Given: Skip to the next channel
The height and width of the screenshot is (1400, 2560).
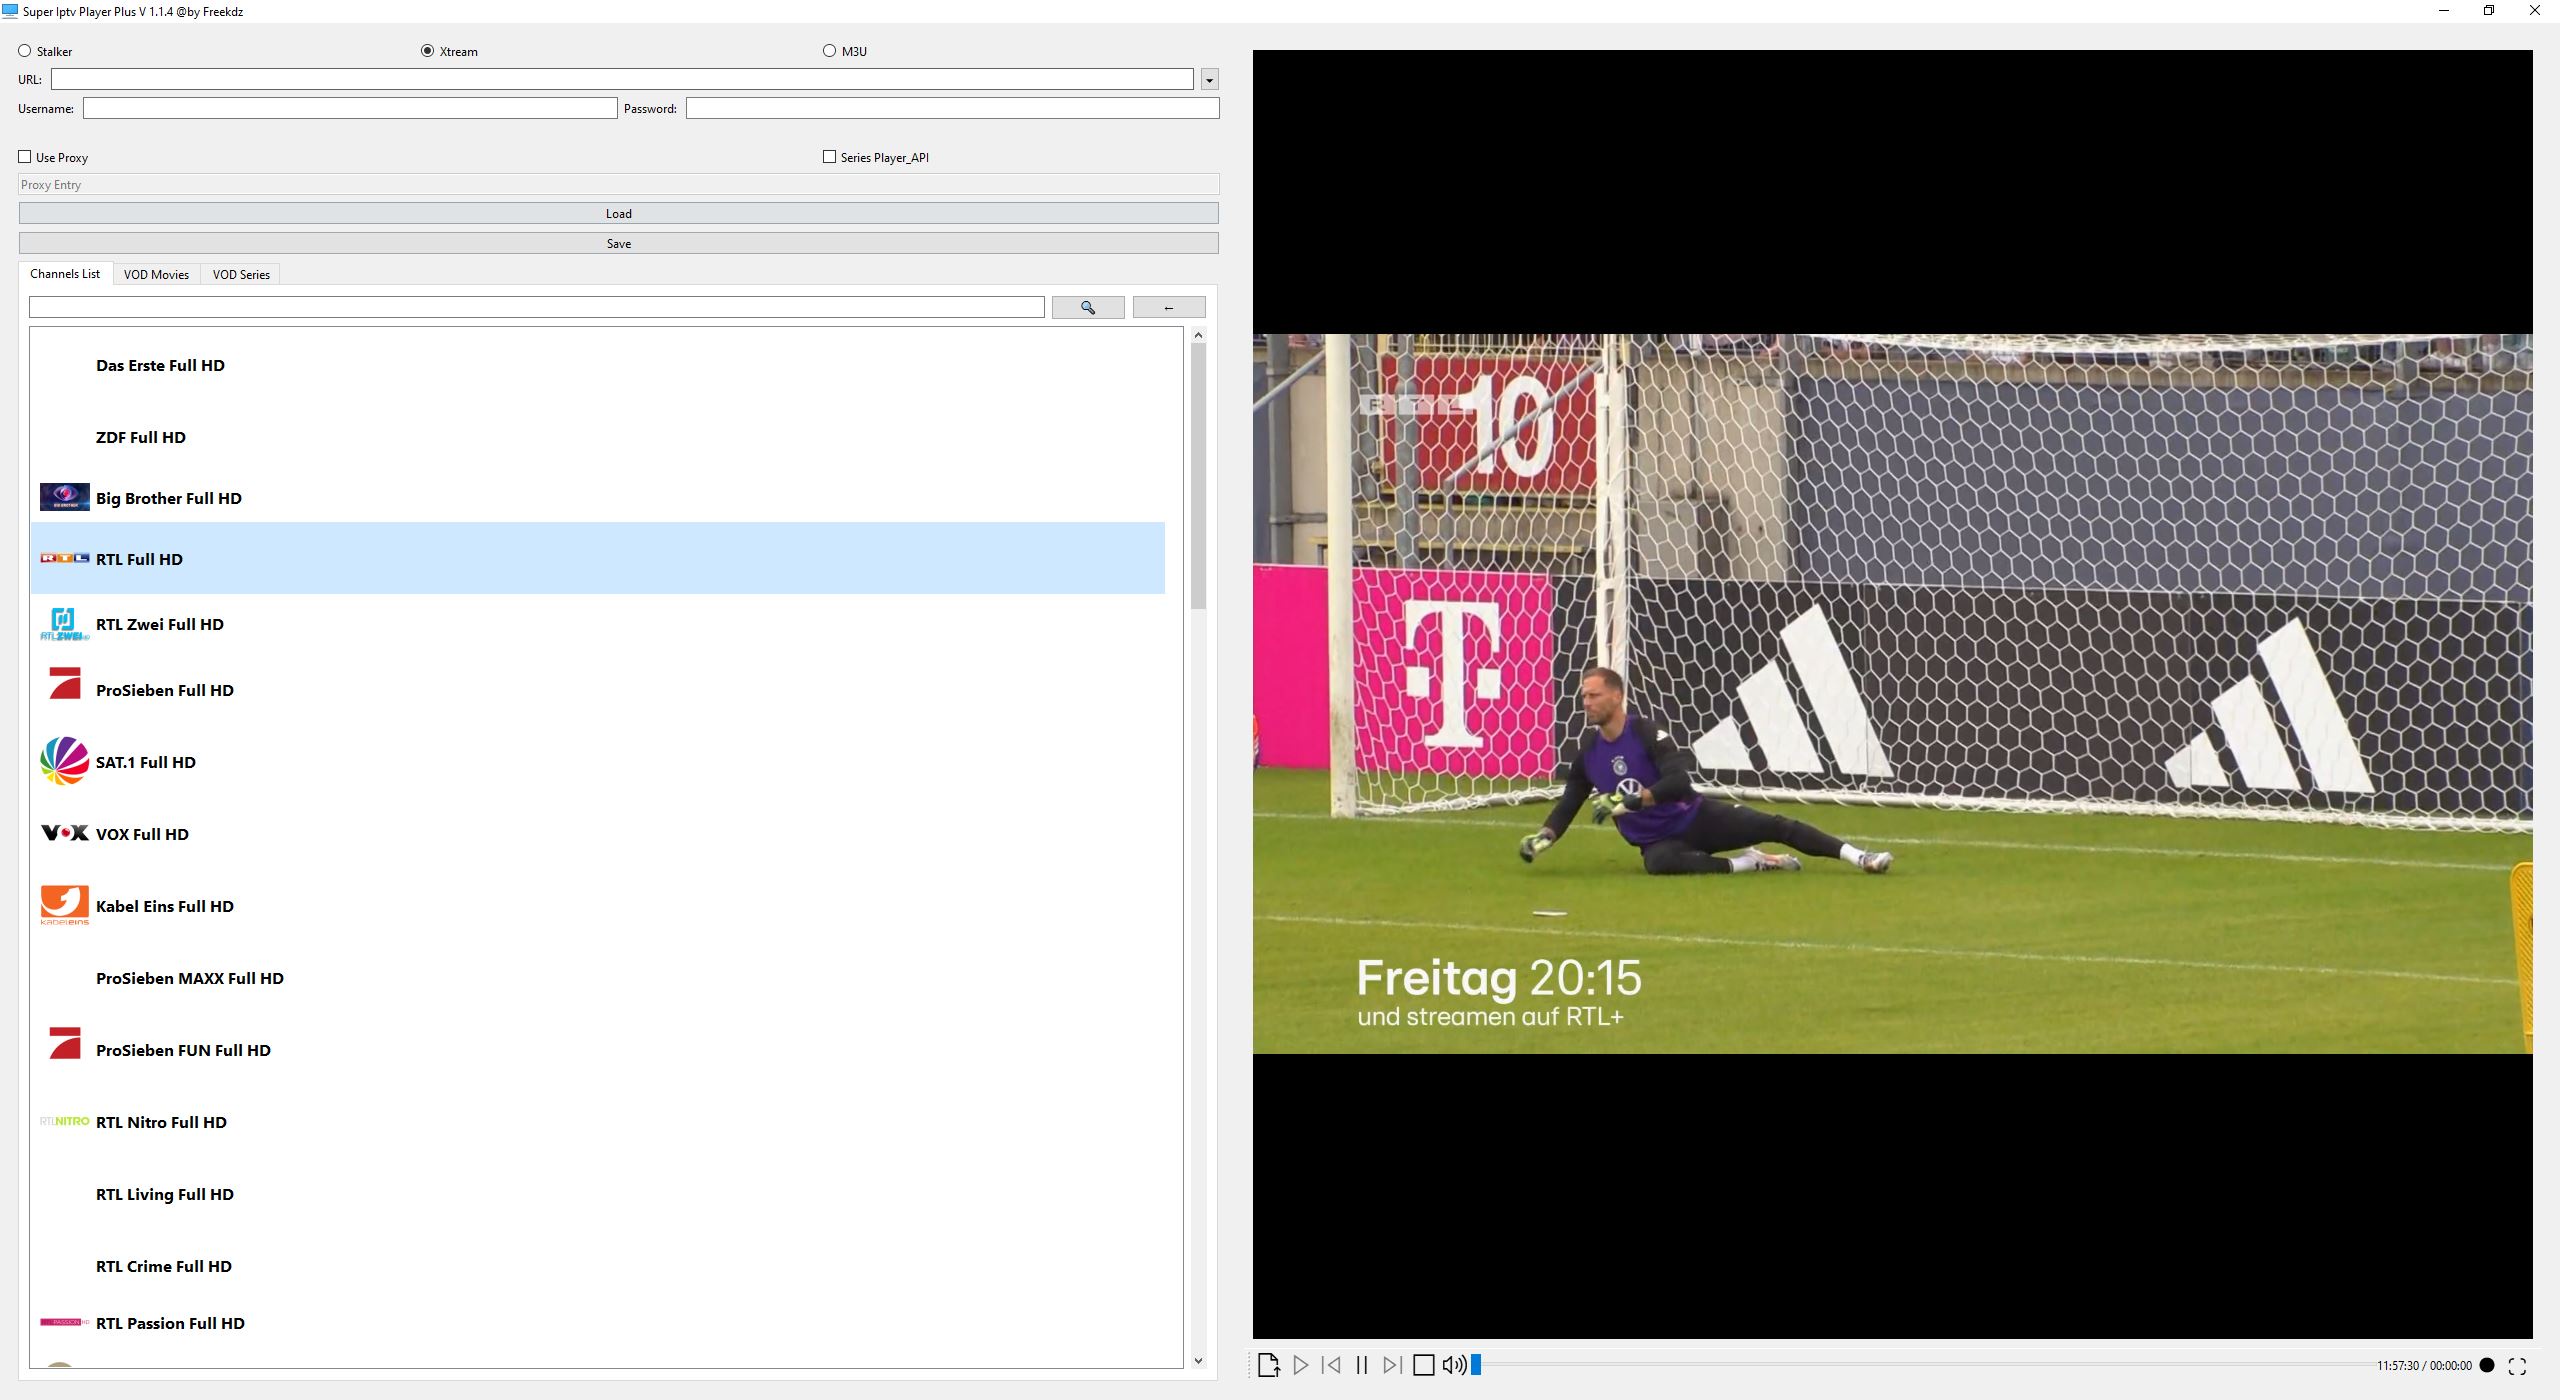Looking at the screenshot, I should [x=1392, y=1365].
